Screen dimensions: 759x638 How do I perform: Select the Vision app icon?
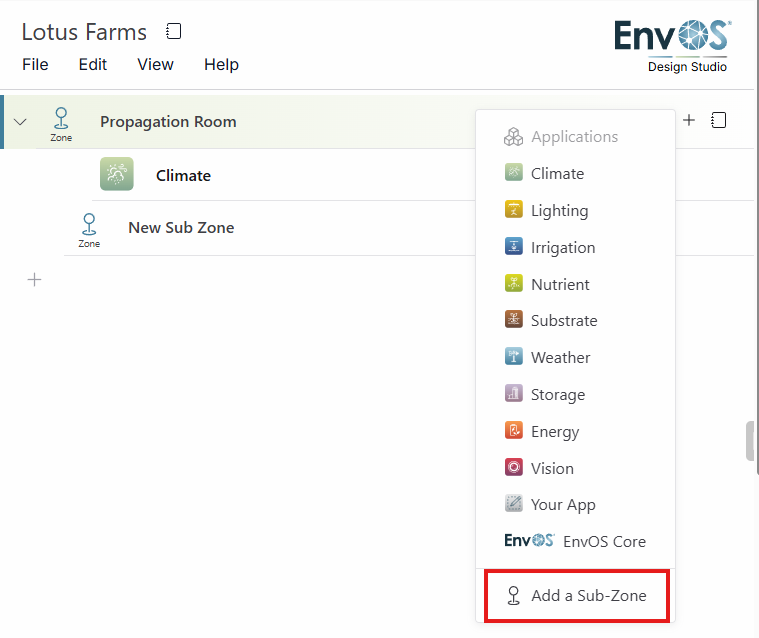(514, 467)
